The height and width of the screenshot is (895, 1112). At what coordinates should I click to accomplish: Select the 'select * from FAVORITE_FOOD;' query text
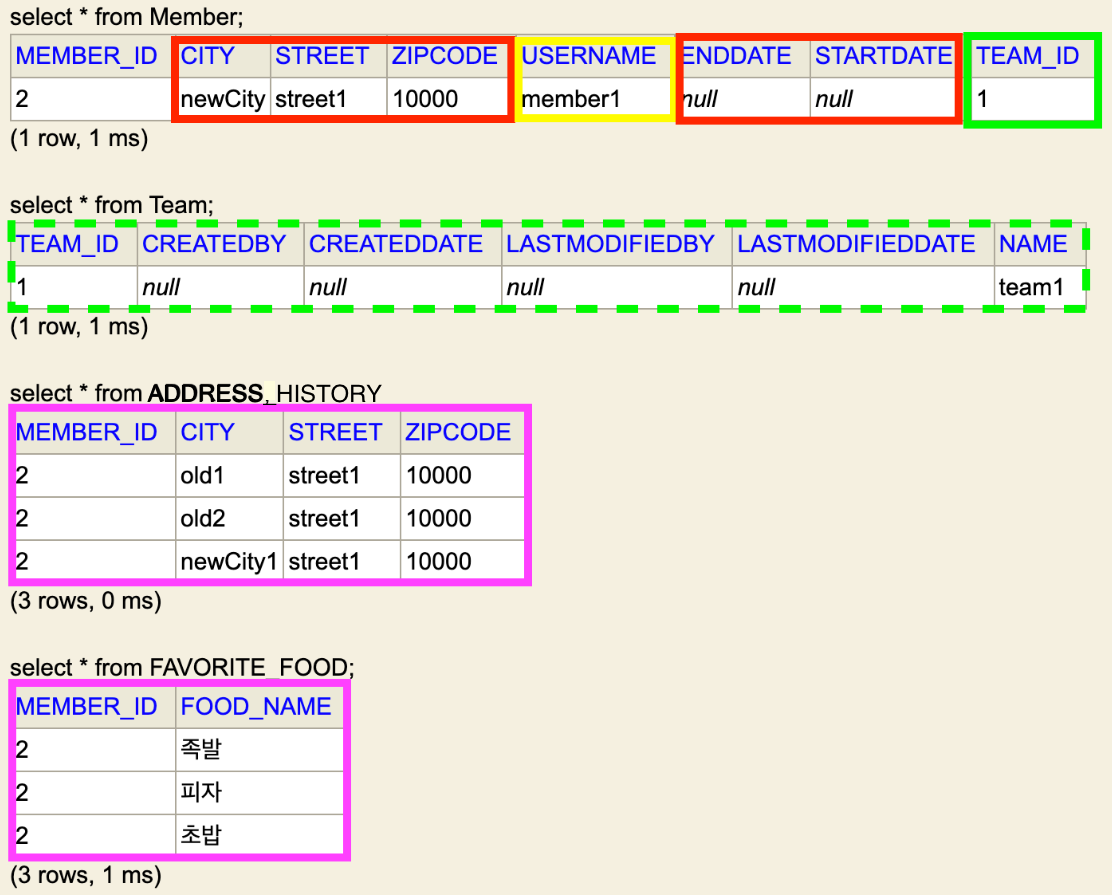tap(182, 667)
